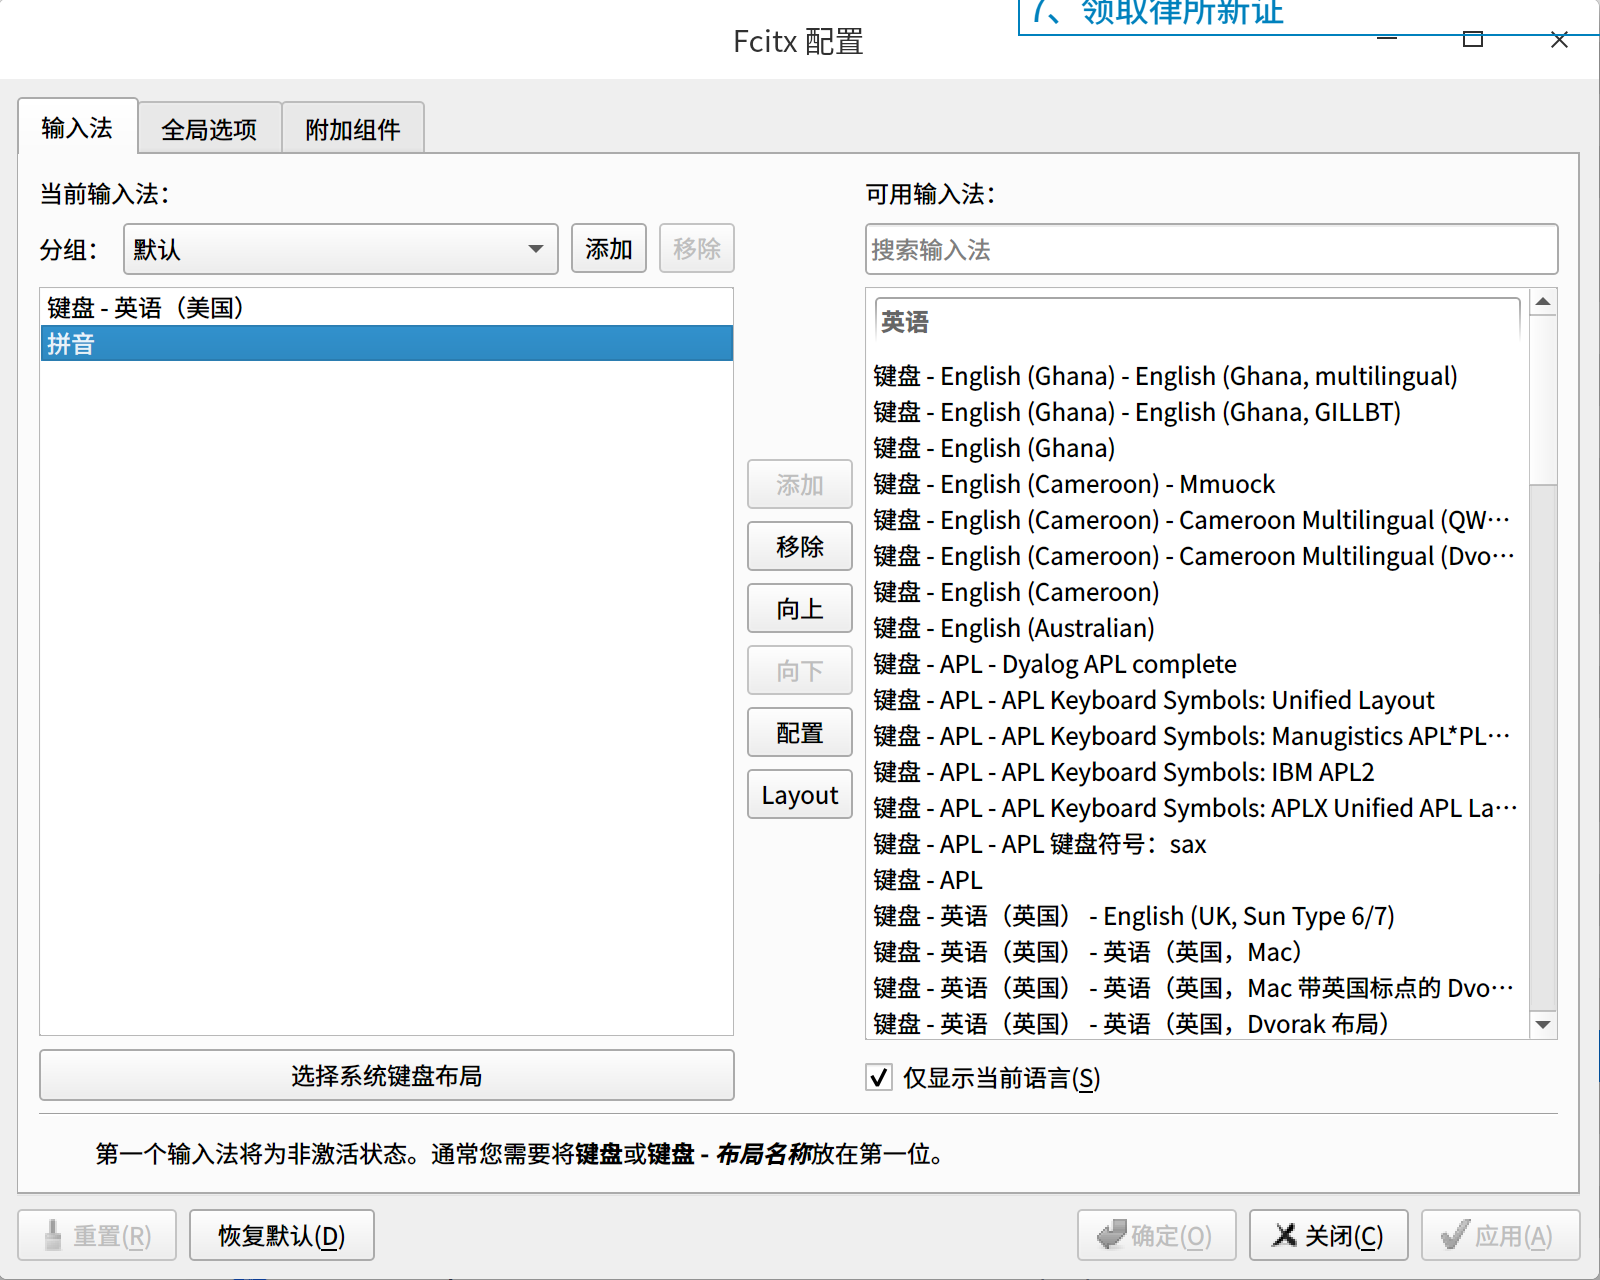
Task: Open the 全局选项 tab
Action: (x=209, y=129)
